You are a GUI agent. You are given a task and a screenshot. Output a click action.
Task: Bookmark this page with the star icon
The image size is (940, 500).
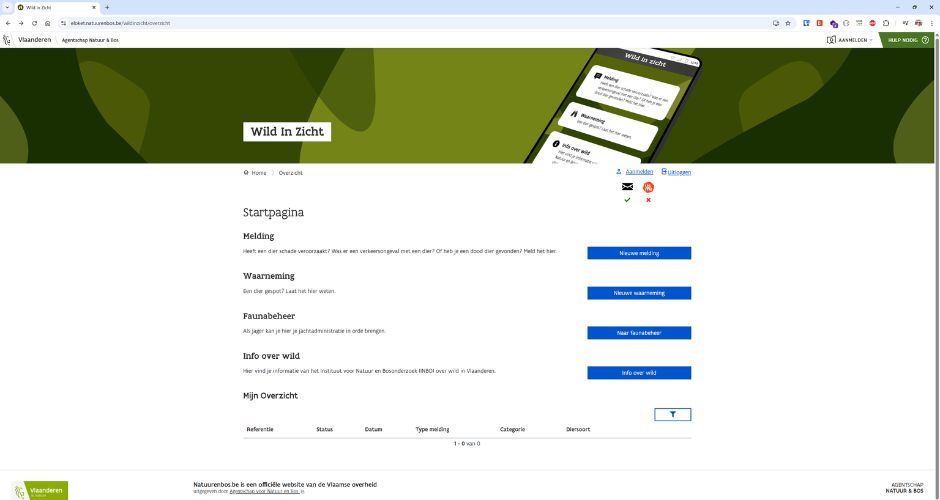tap(788, 22)
